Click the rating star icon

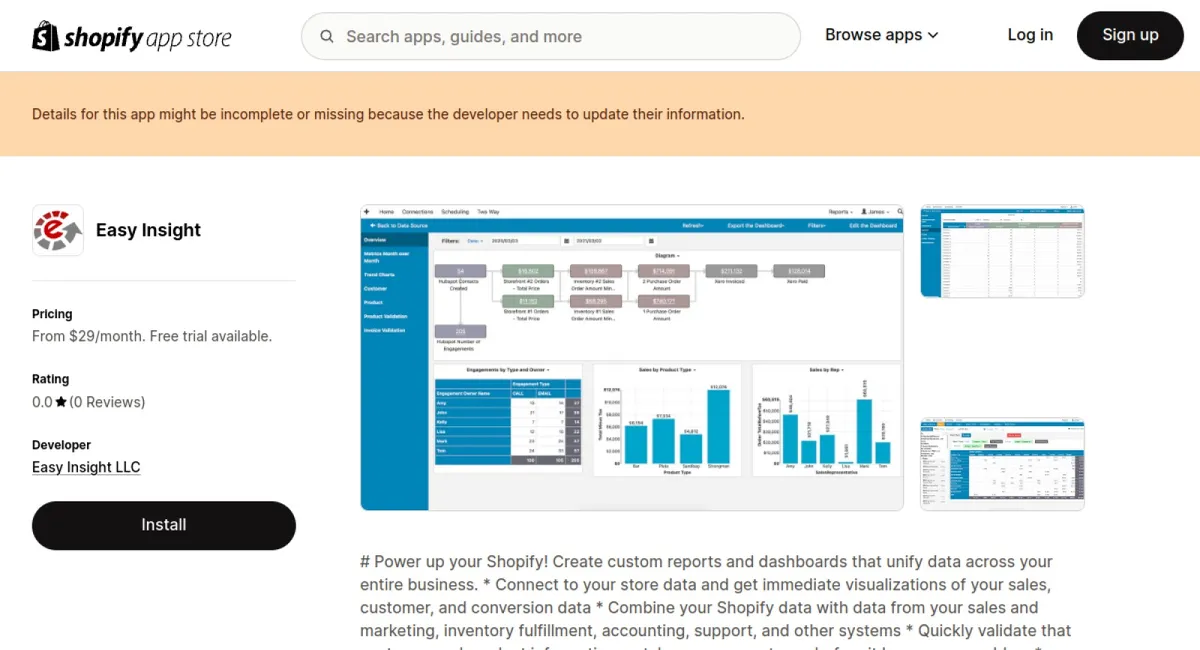click(61, 402)
